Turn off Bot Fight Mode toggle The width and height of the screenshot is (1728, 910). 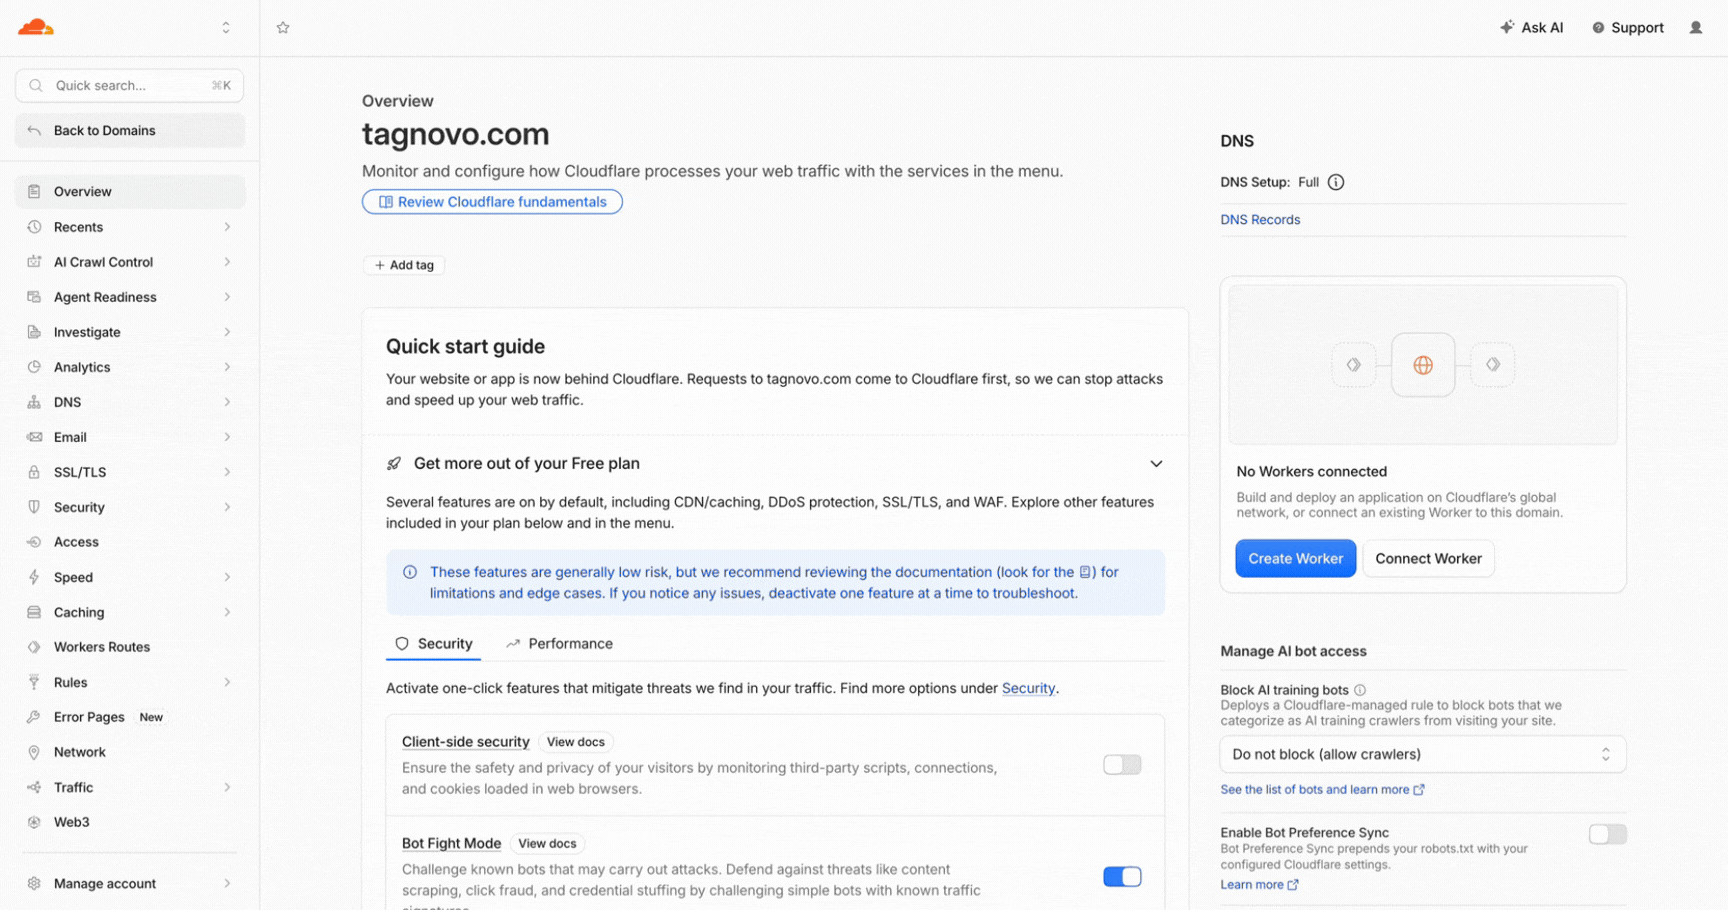click(x=1122, y=877)
